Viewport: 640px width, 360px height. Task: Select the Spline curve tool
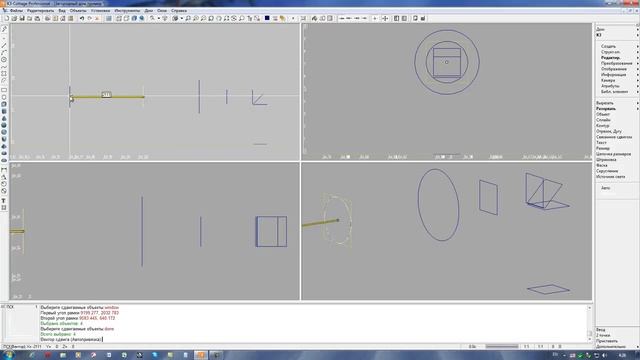(4, 67)
